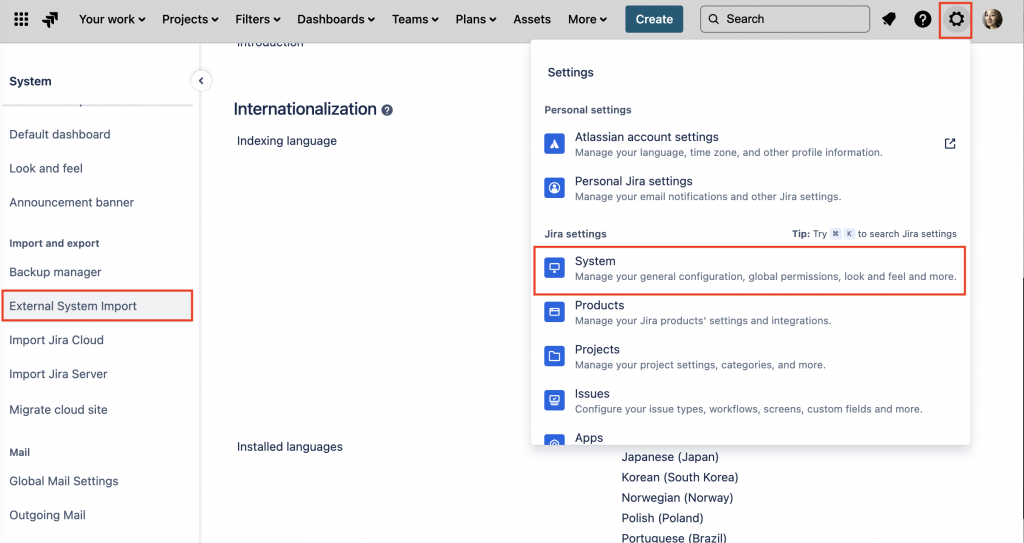Click the Products icon in settings
This screenshot has height=543, width=1024.
pyautogui.click(x=554, y=312)
